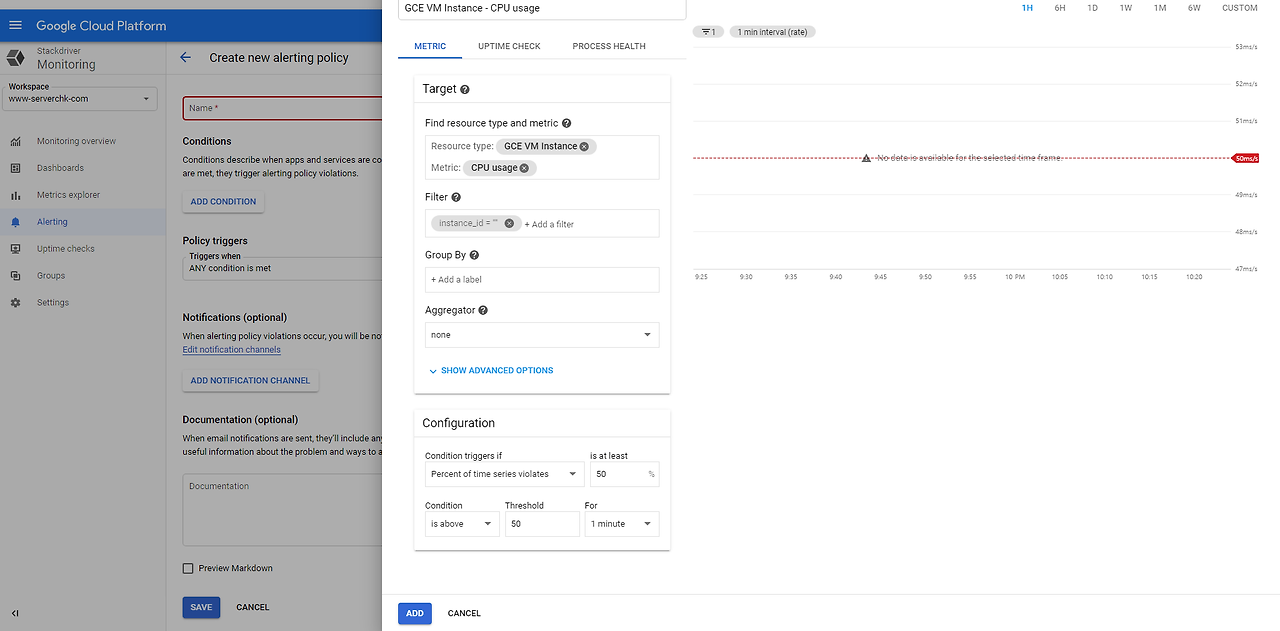Click the Monitoring overview sidebar icon

(x=15, y=141)
